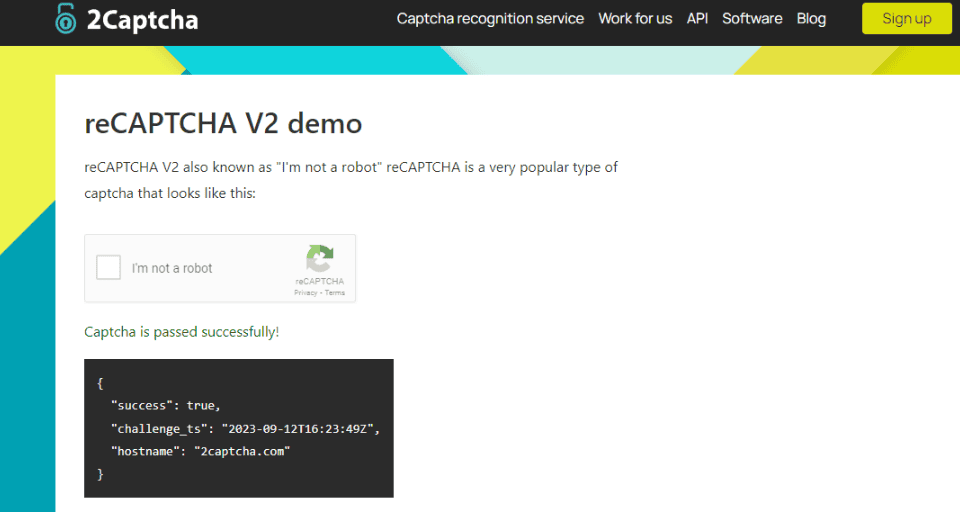Click the opening brace of the JSON block

100,383
